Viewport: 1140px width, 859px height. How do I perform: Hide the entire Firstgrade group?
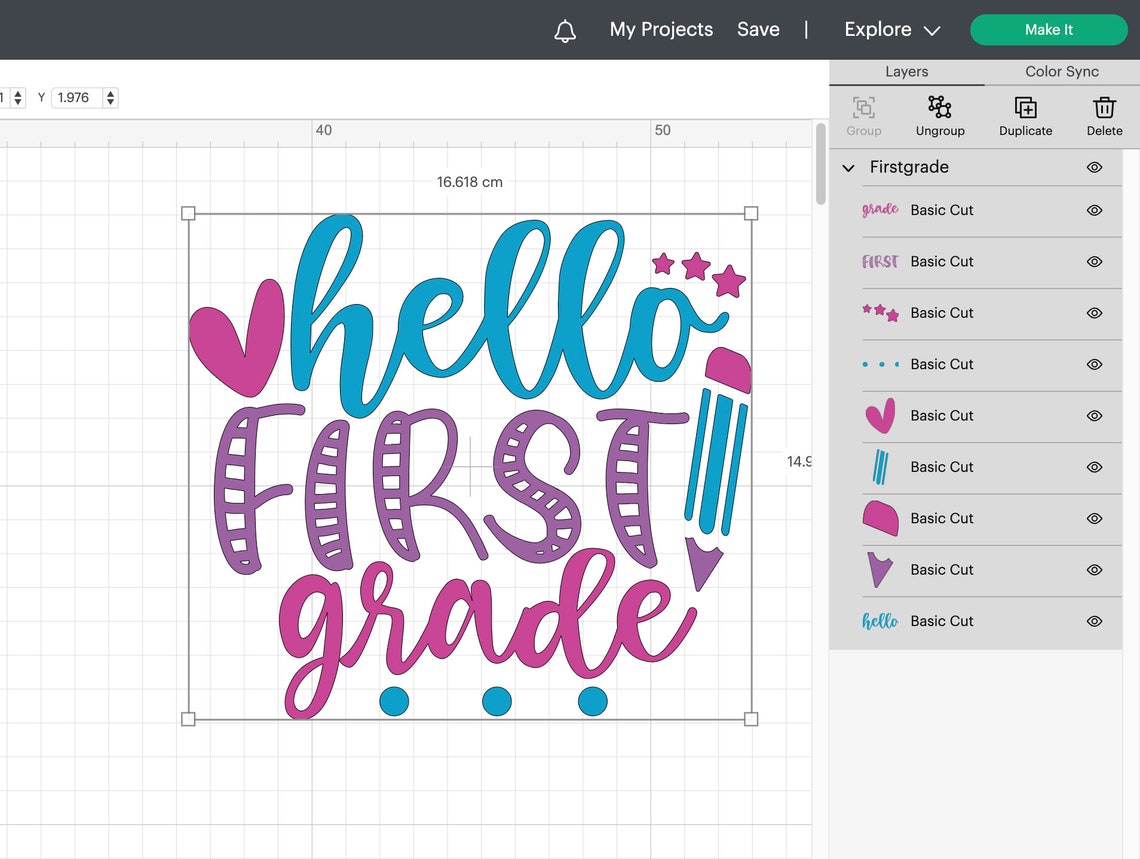(x=1094, y=167)
